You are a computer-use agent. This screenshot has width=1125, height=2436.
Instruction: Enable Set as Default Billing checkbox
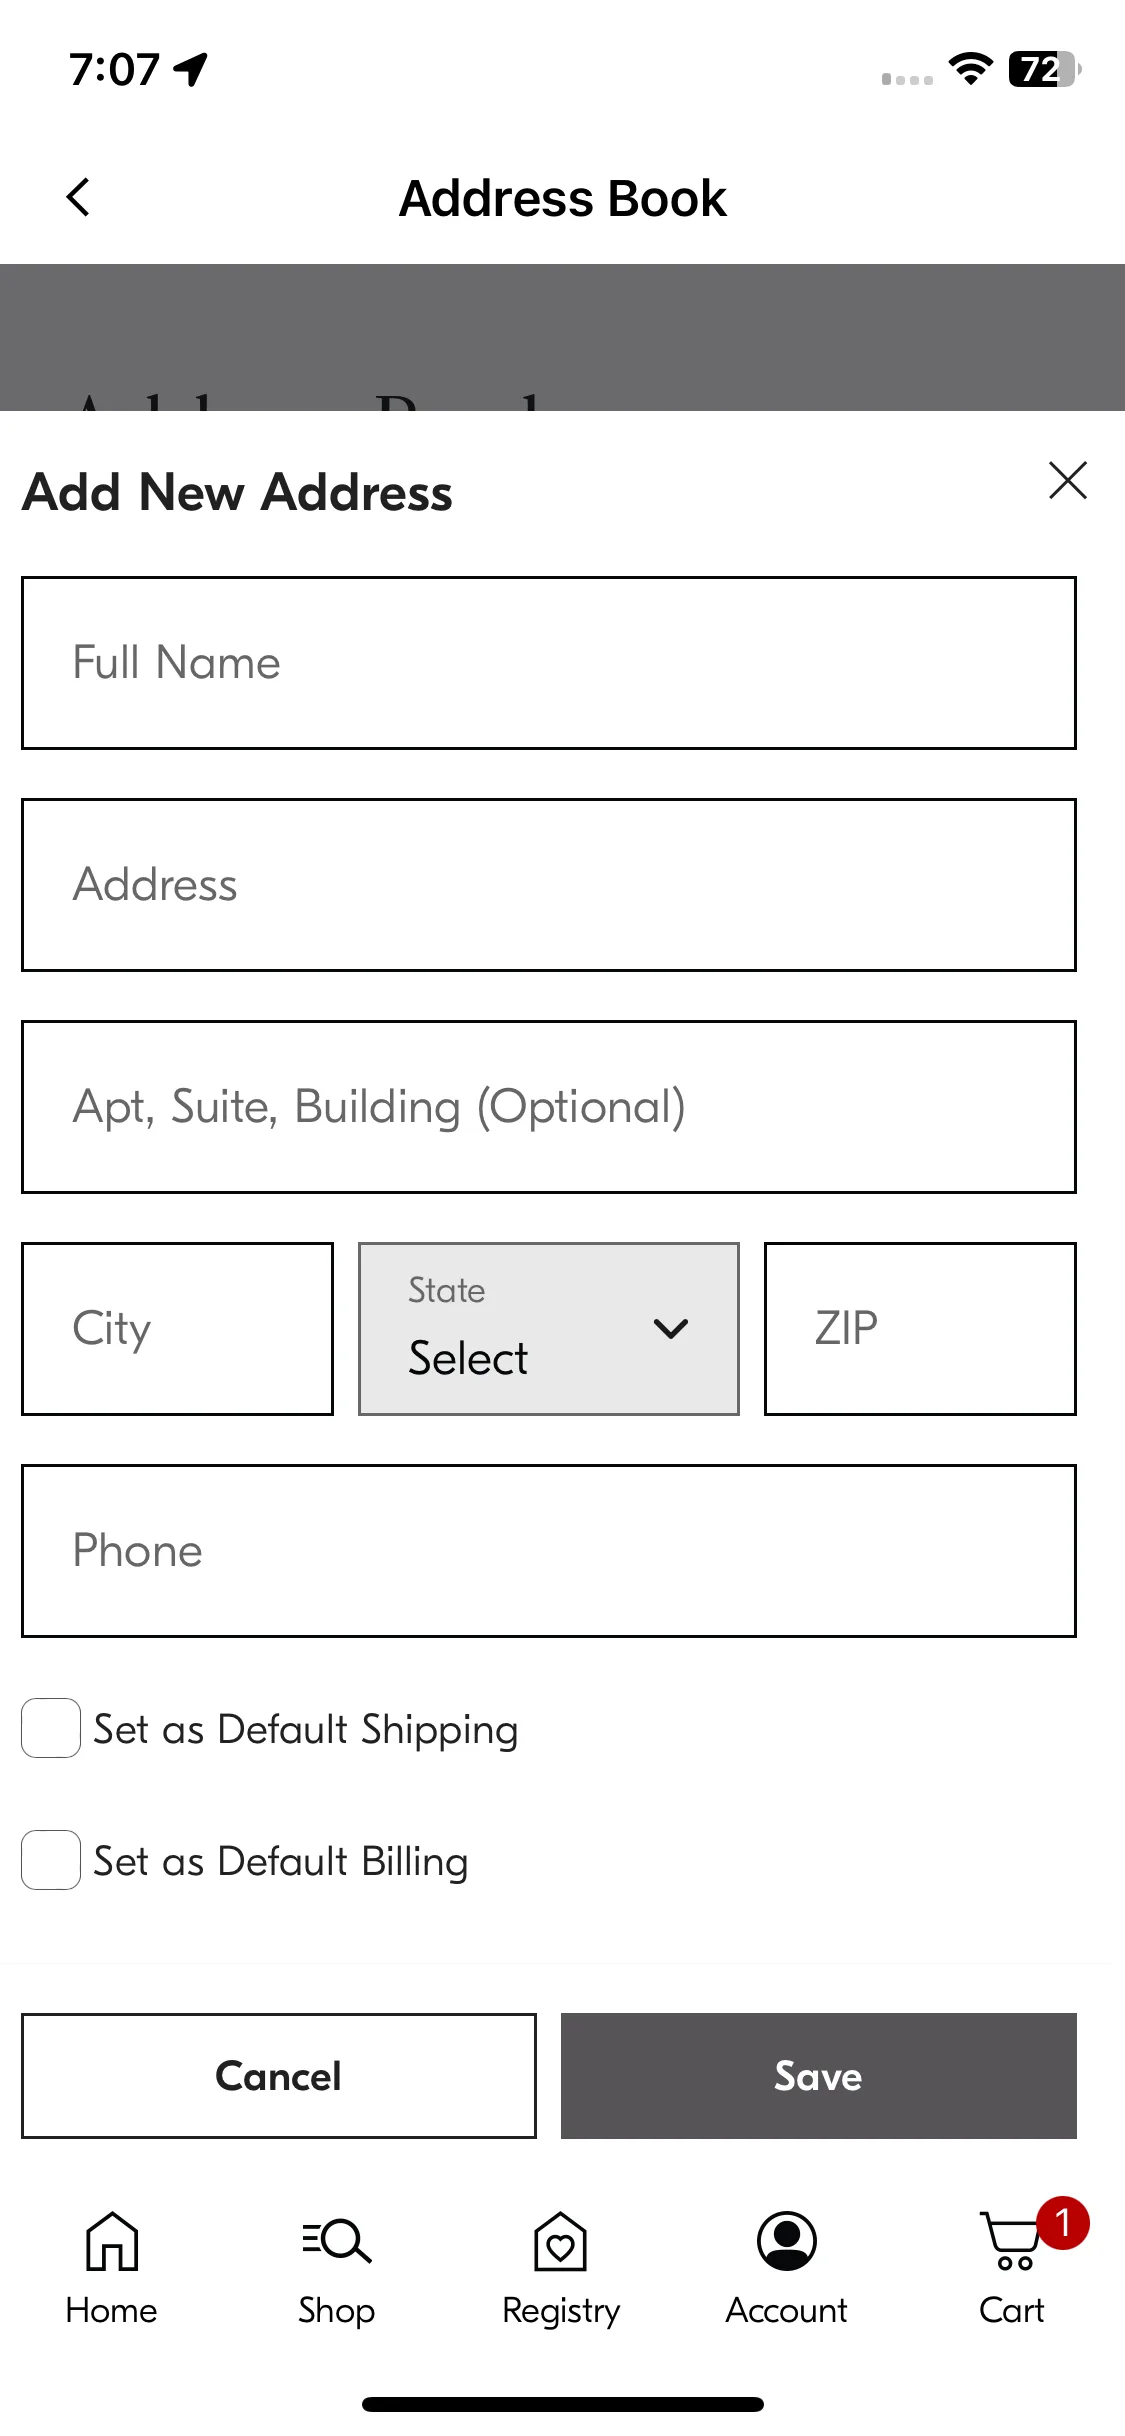coord(51,1860)
